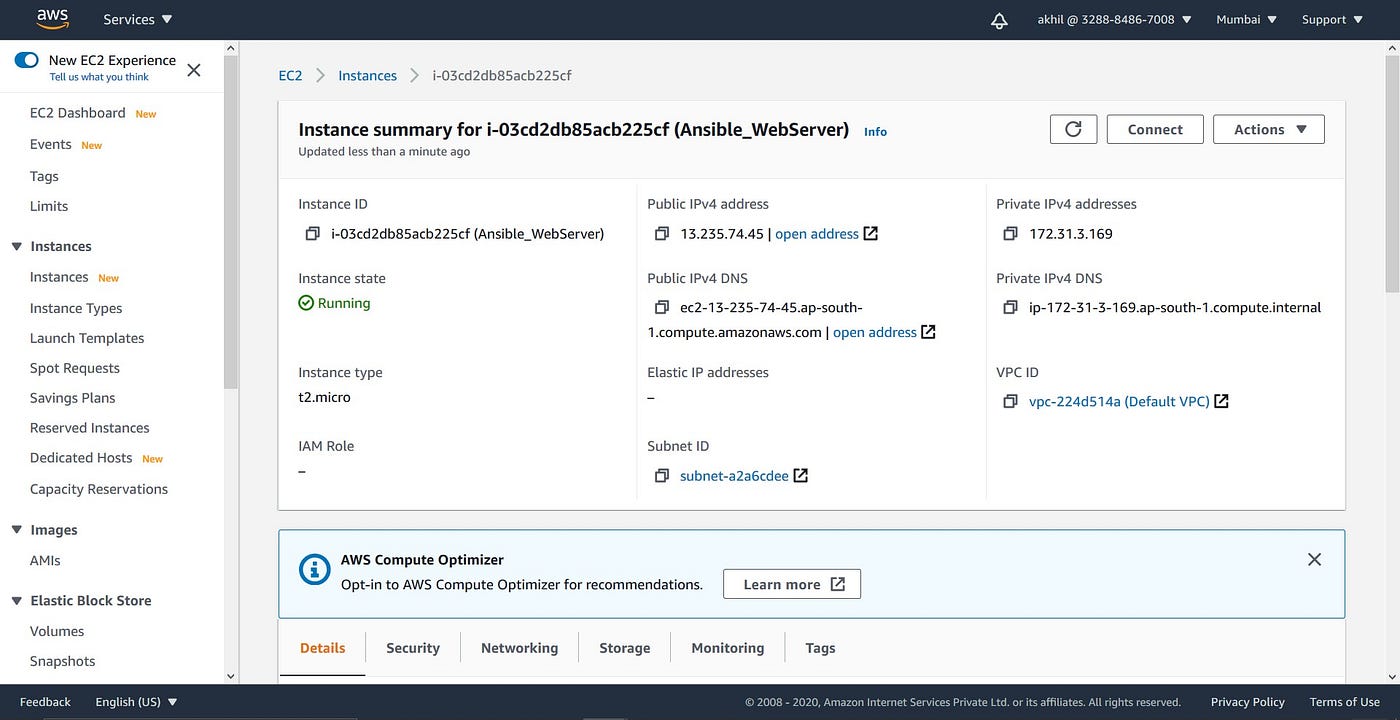Click external link icon beside Public IPv4 open address

[871, 233]
